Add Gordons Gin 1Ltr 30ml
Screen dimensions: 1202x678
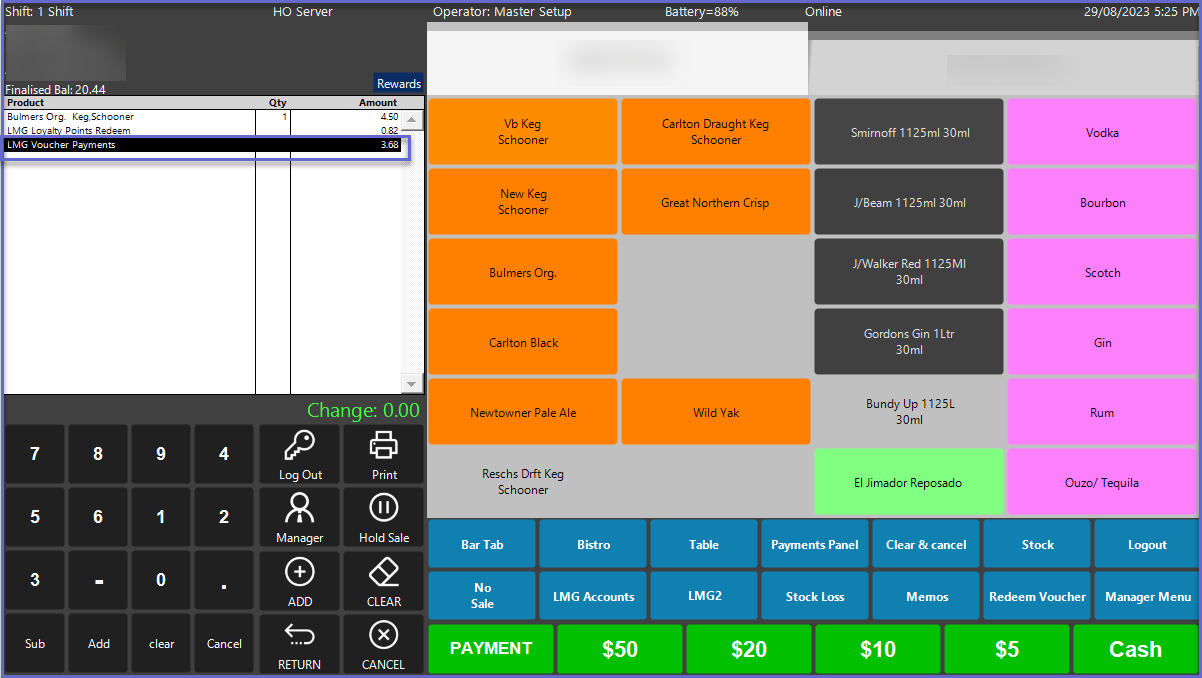909,342
